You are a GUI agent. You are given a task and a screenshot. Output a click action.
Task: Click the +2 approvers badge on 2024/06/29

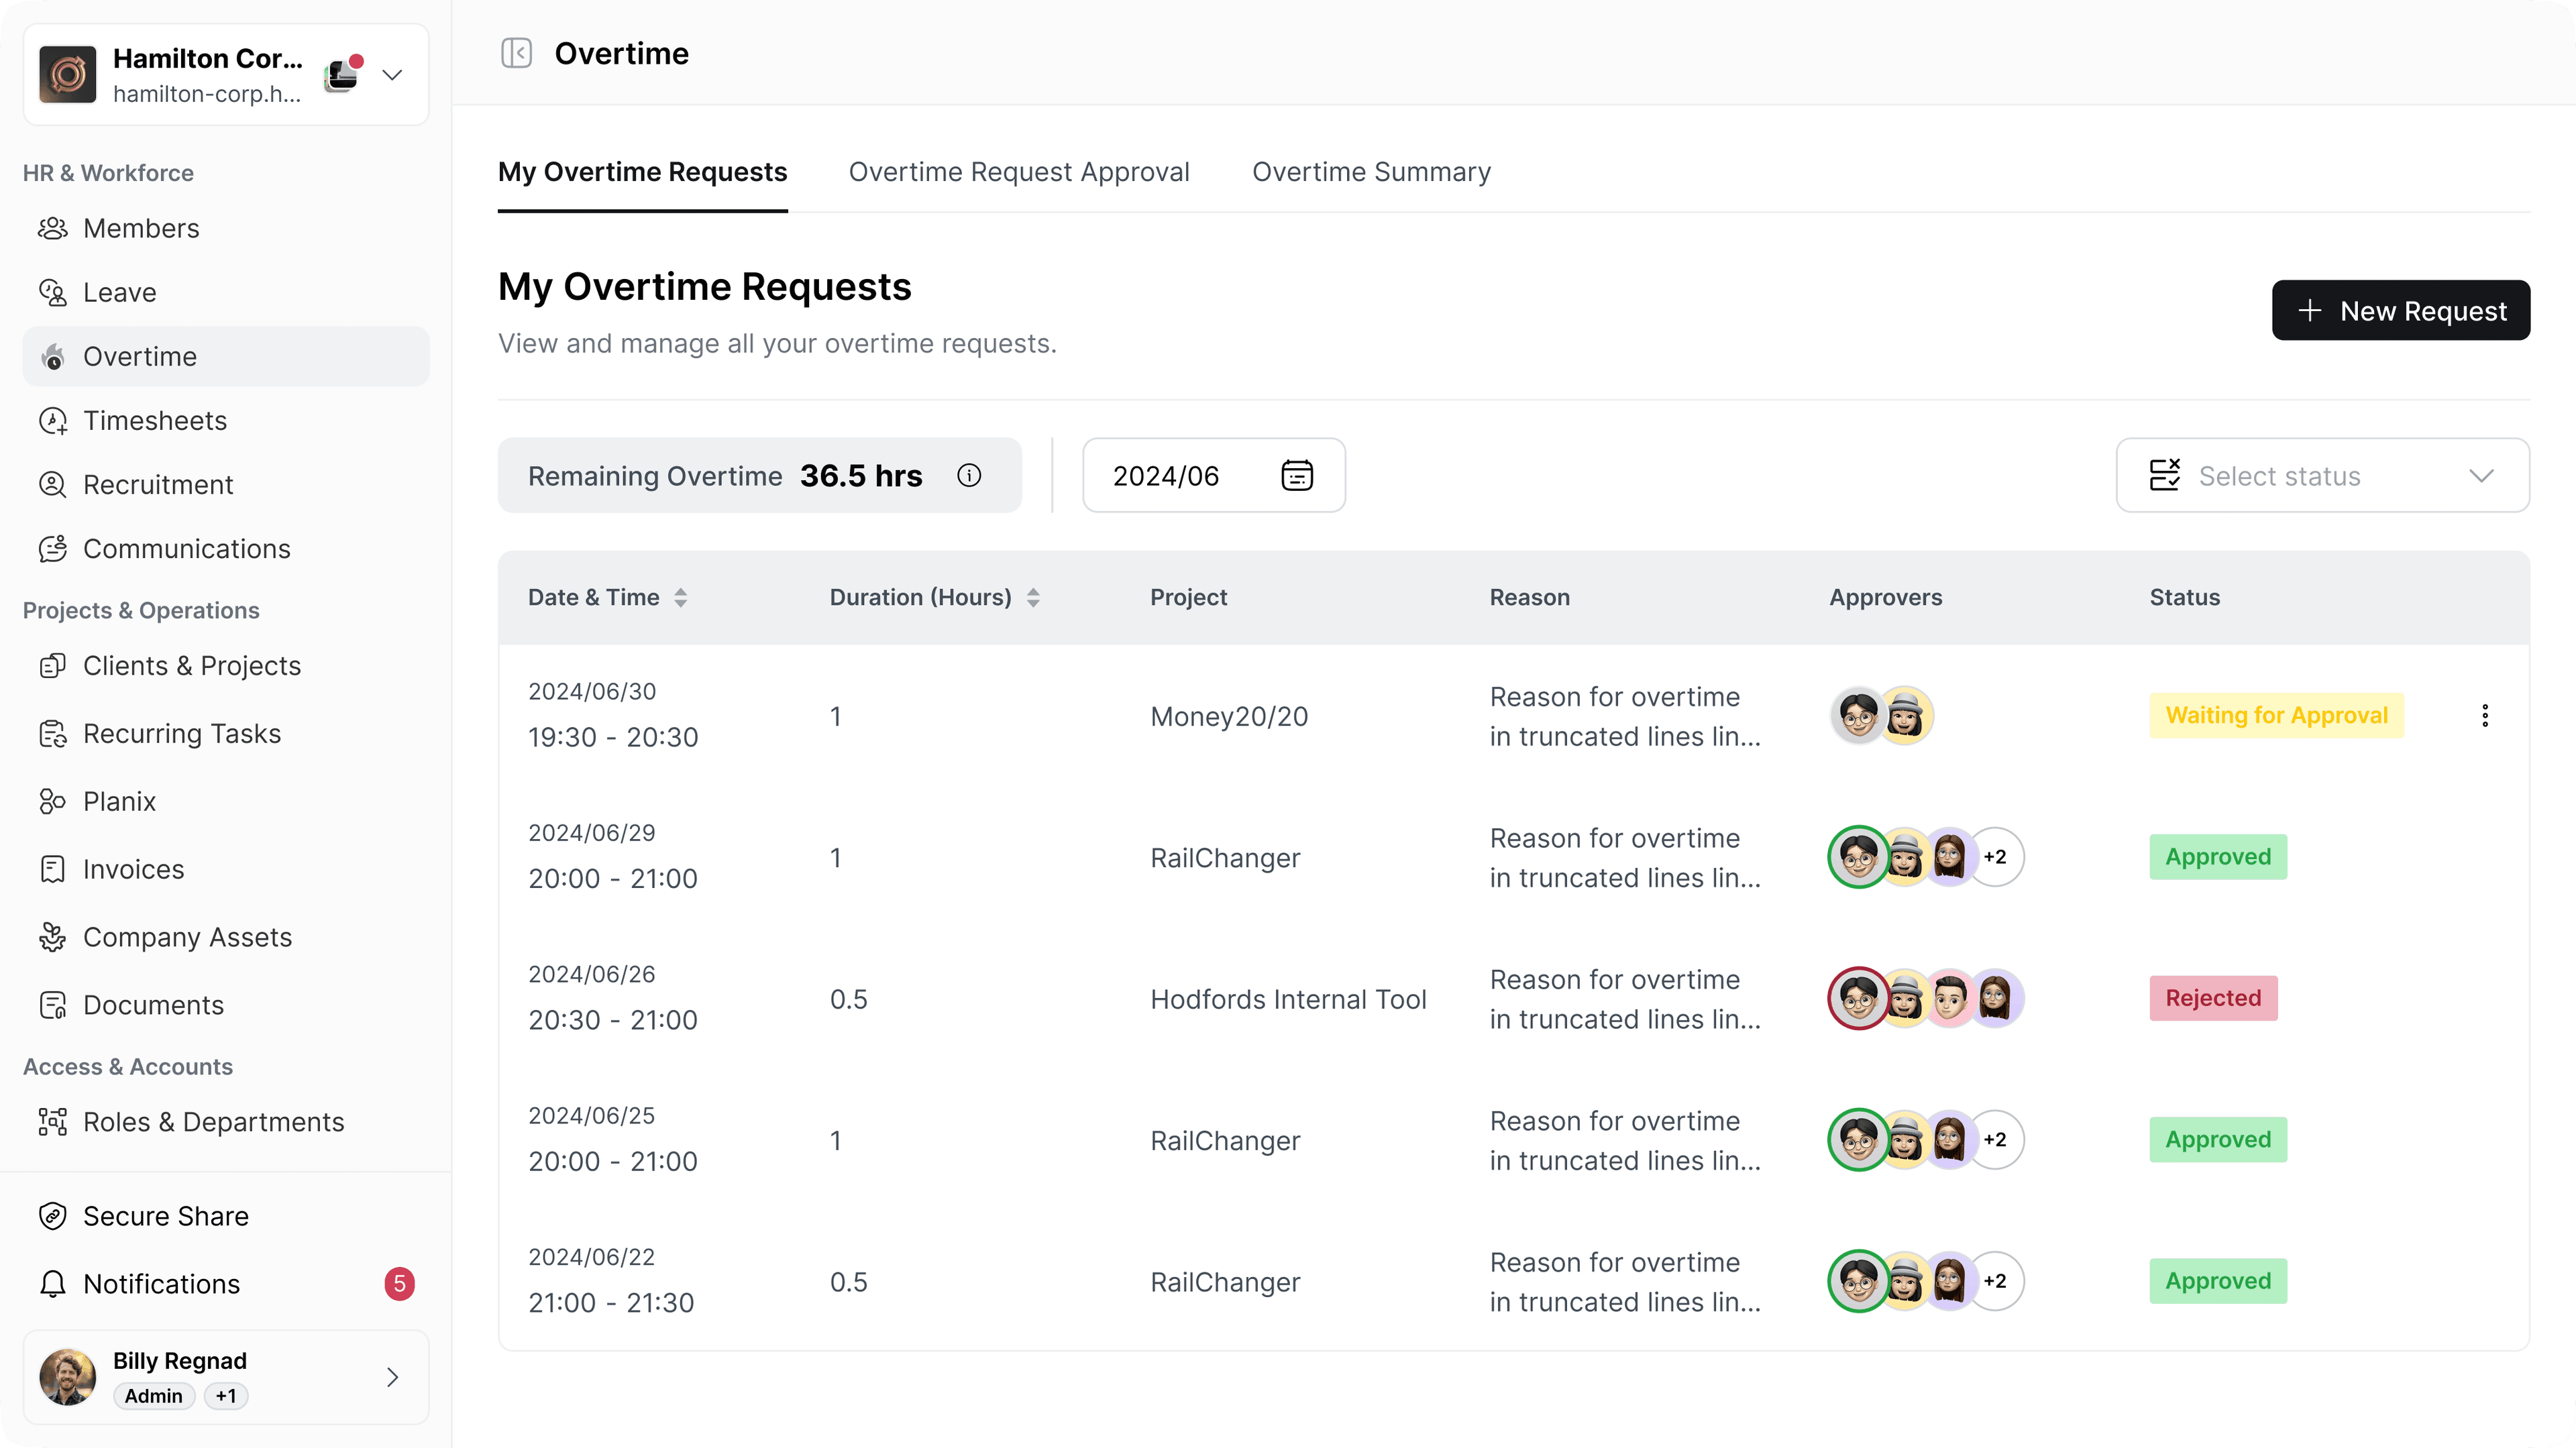coord(1994,857)
